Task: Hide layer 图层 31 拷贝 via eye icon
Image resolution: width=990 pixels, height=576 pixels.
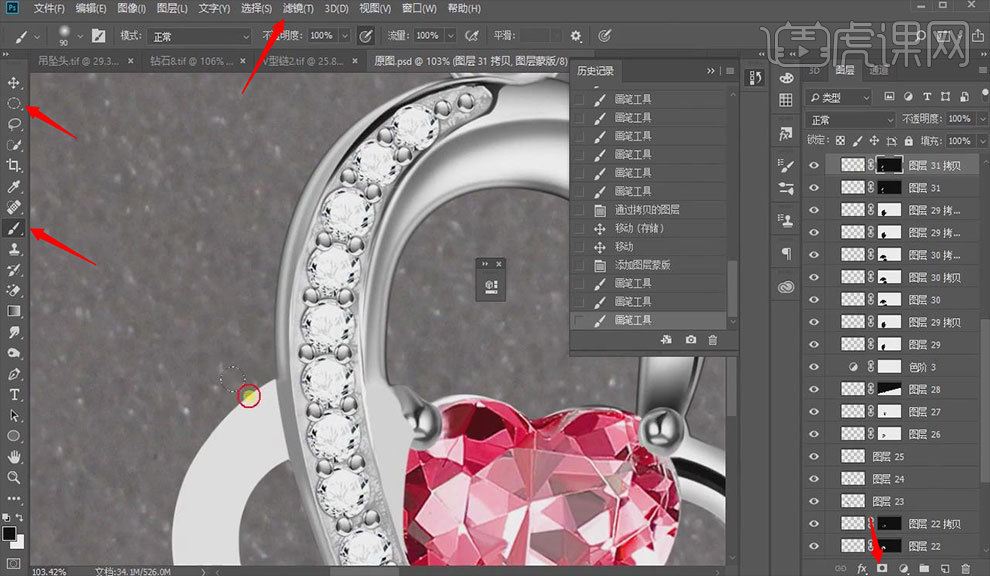Action: pyautogui.click(x=814, y=165)
